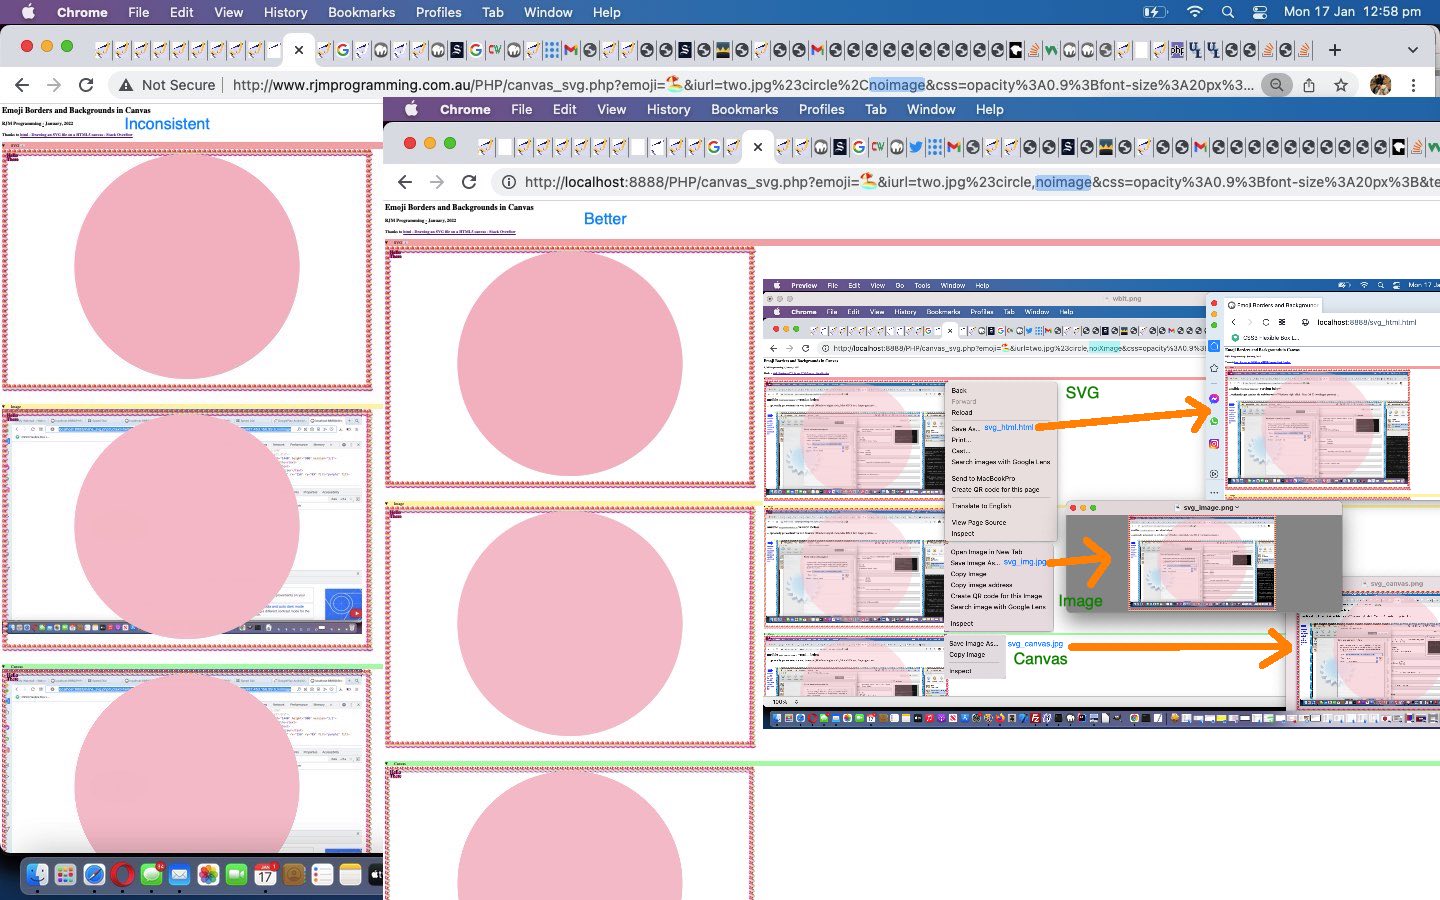Open Finder from the dock

point(37,875)
